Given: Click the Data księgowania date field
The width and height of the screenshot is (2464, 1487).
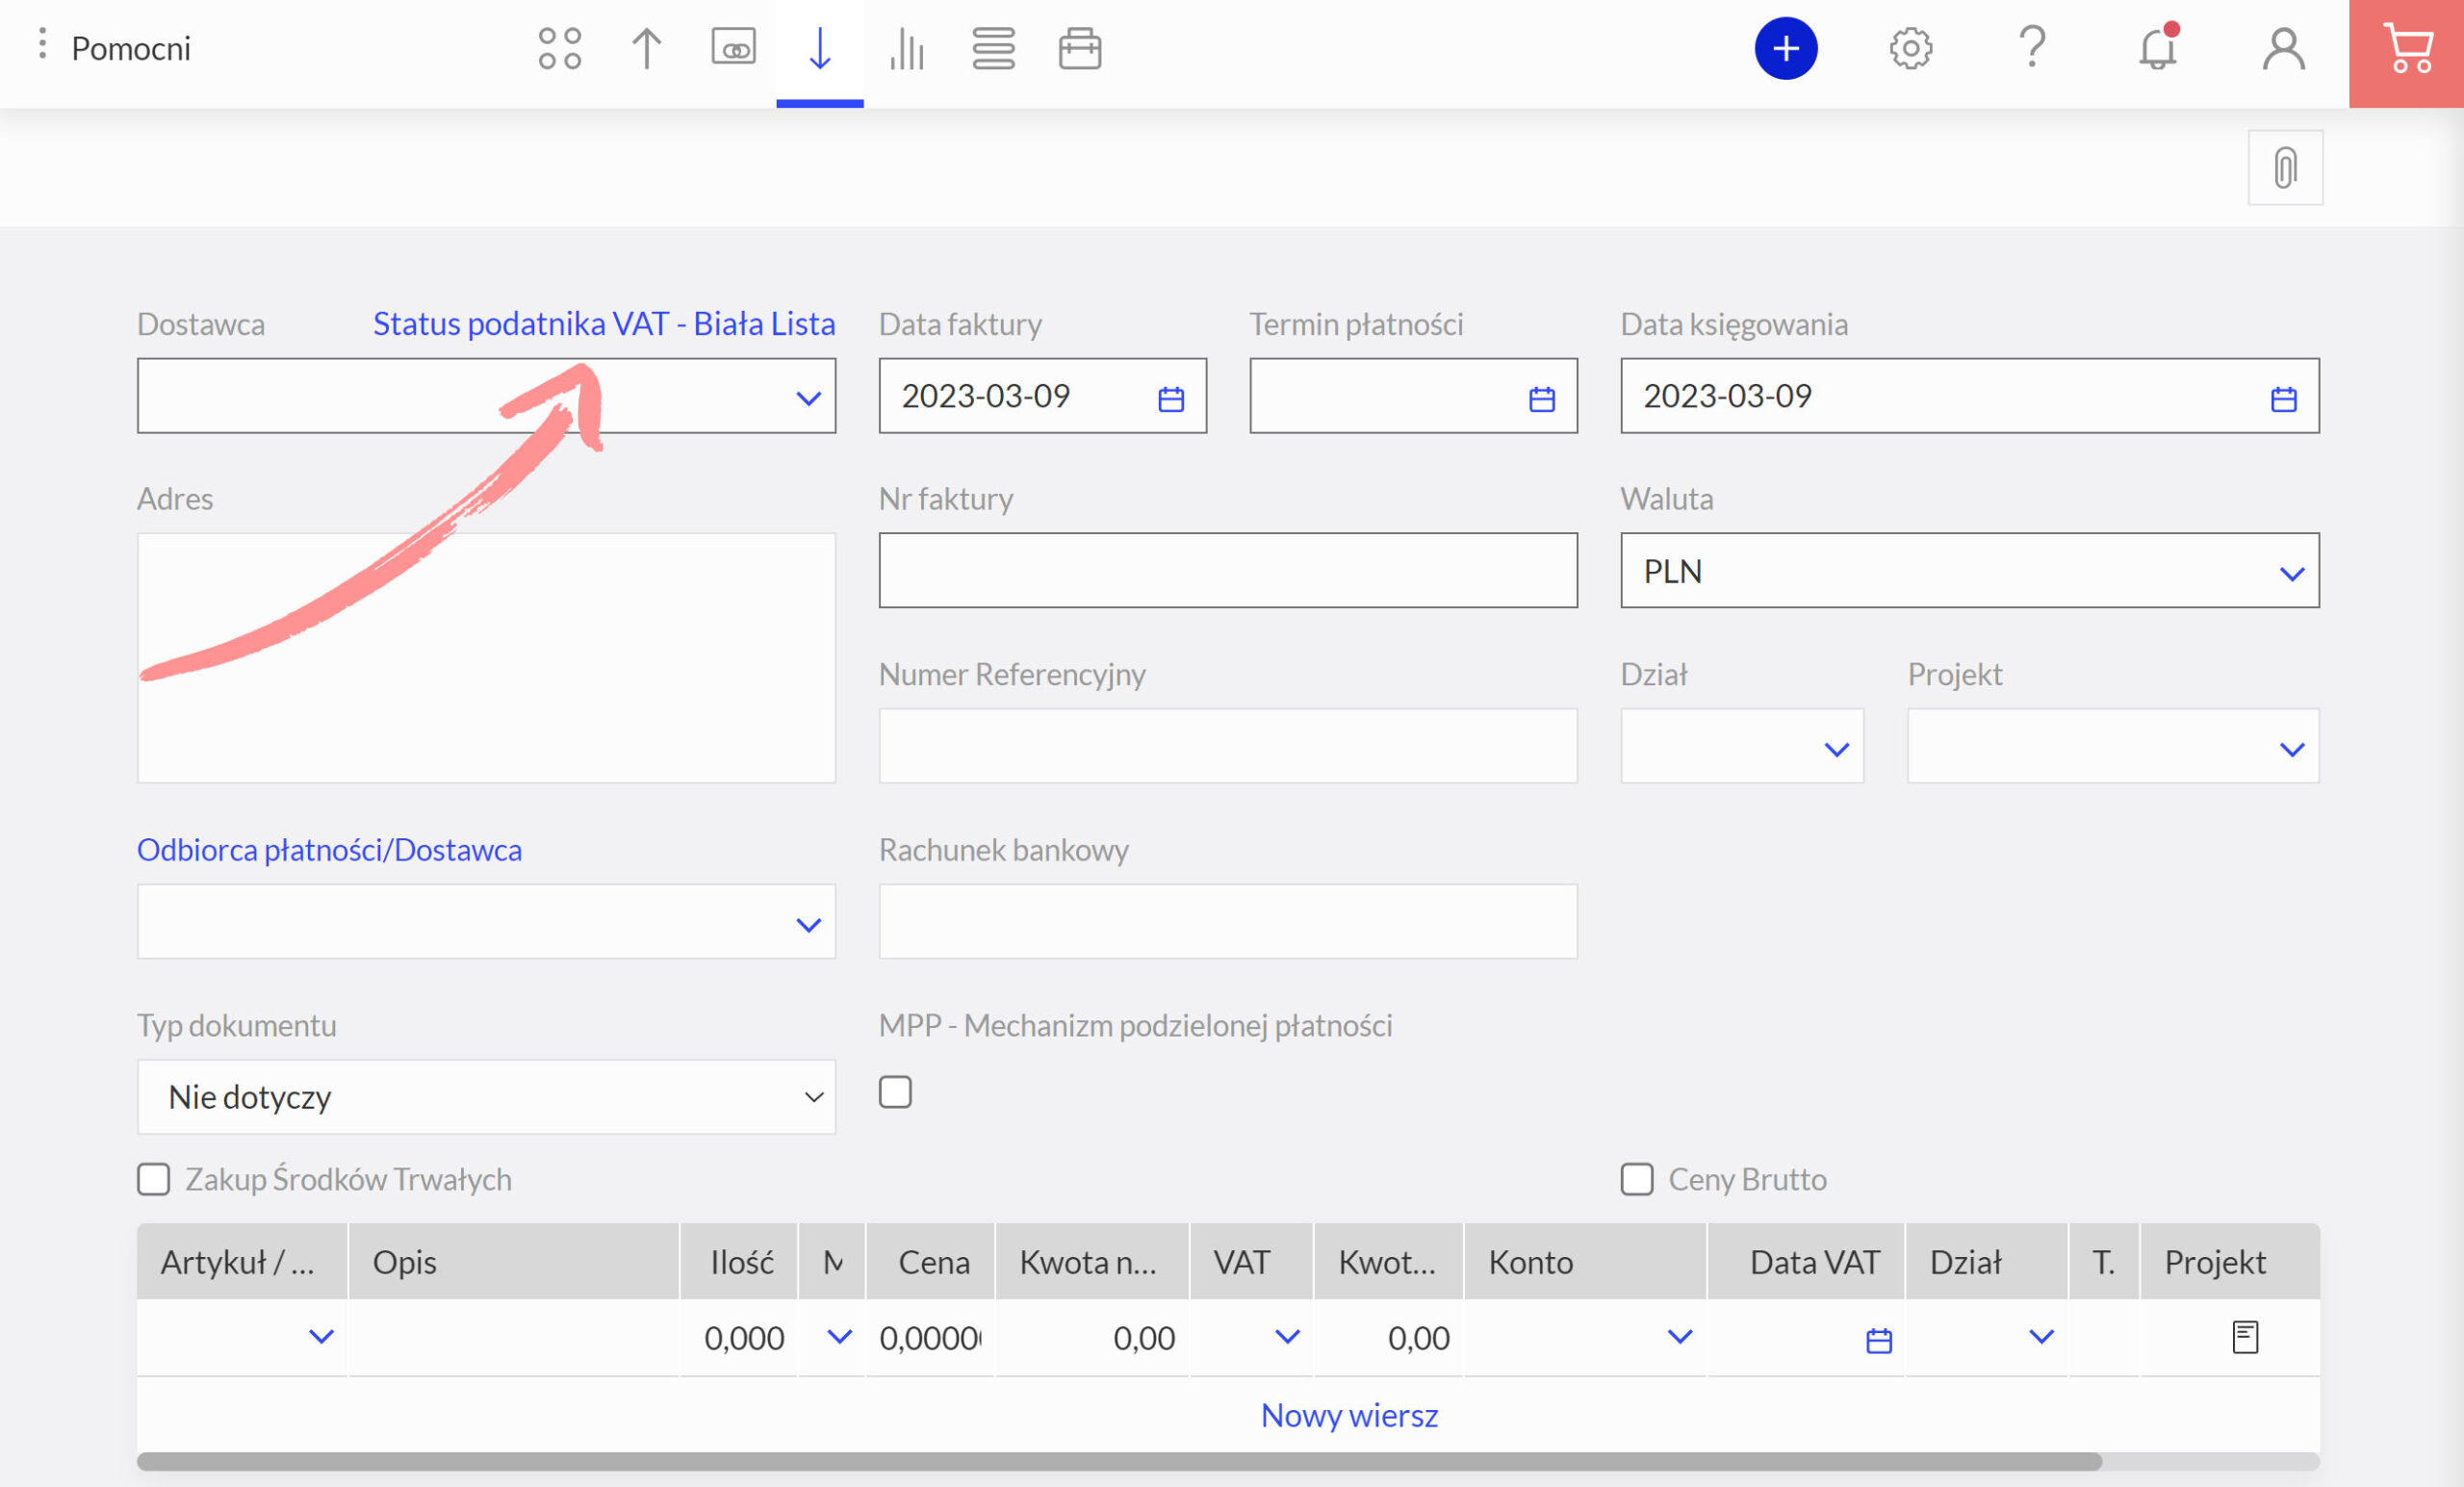Looking at the screenshot, I should [1969, 396].
